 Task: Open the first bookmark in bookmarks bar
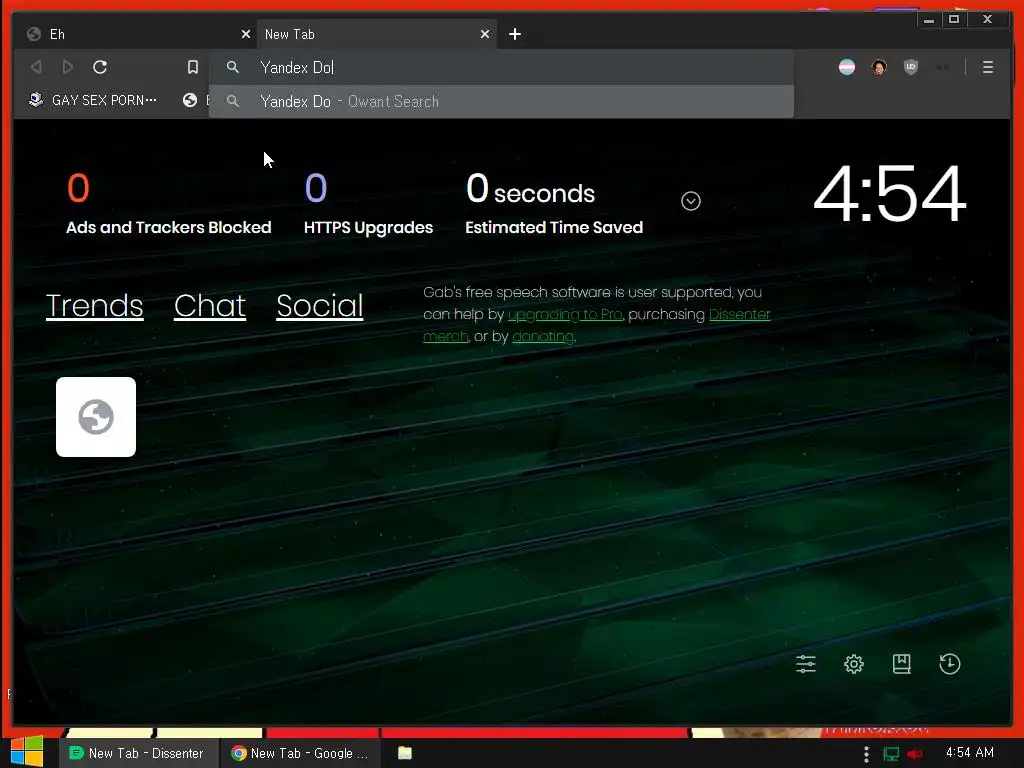[93, 100]
